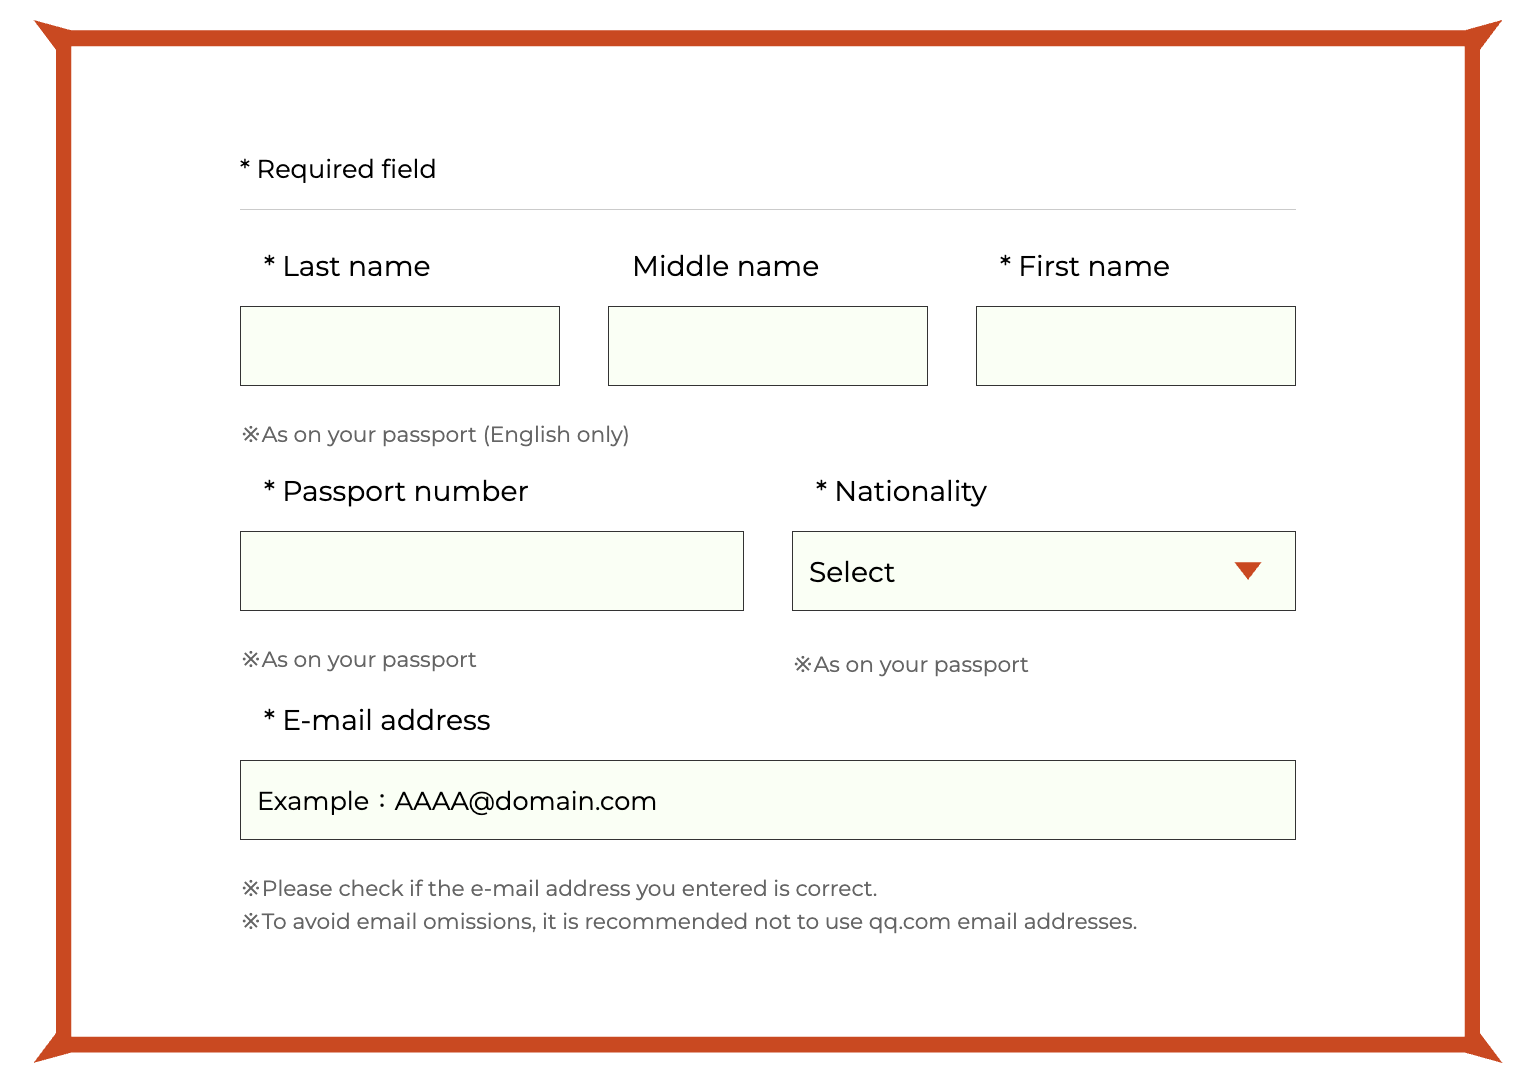
Task: Click the Passport number input field
Action: pyautogui.click(x=492, y=571)
